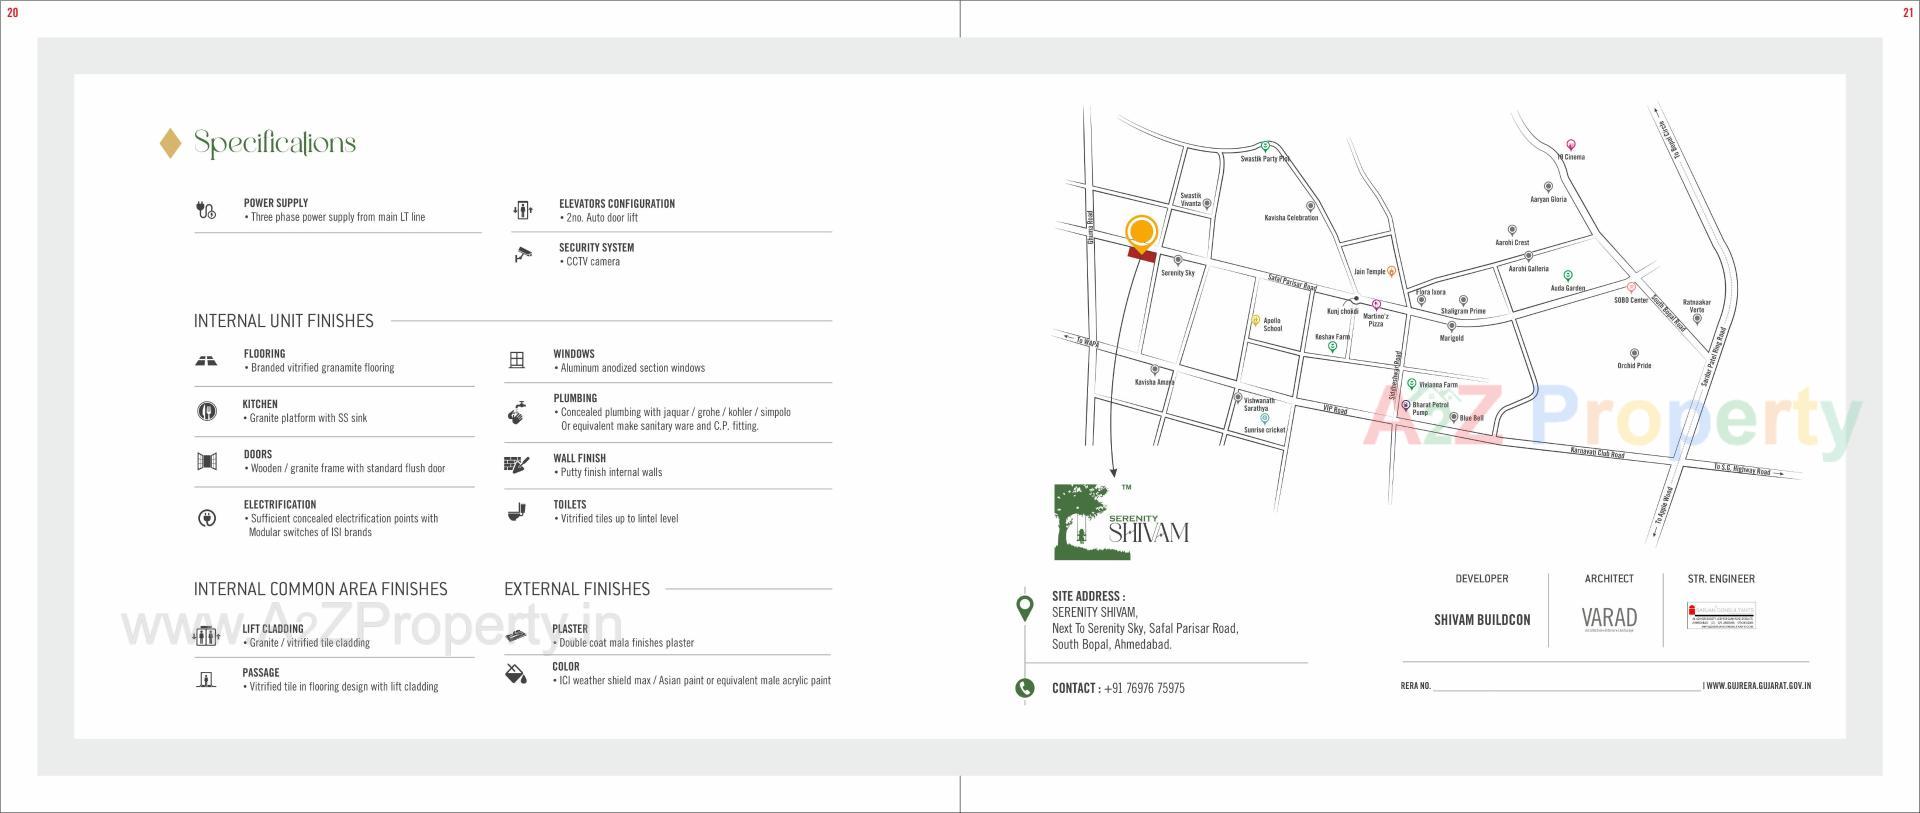Click the SOBO Center map marker
Screen dimensions: 1920x813
coord(1631,288)
